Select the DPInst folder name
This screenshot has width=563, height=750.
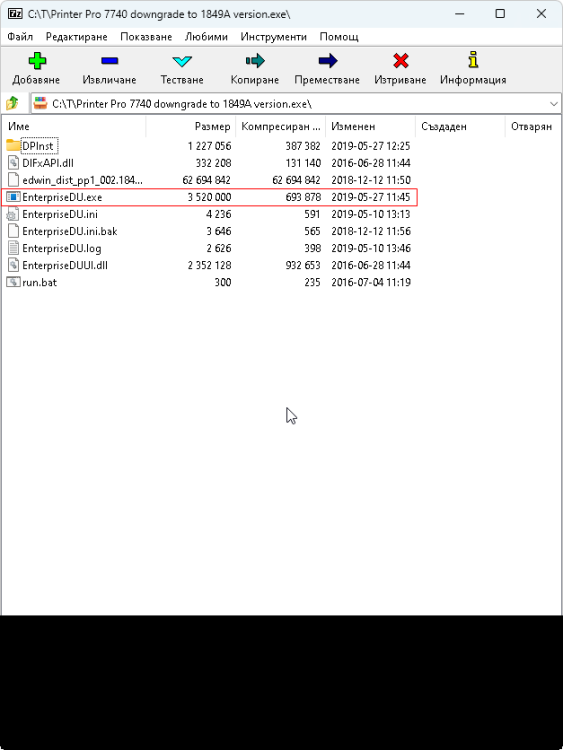(x=38, y=146)
